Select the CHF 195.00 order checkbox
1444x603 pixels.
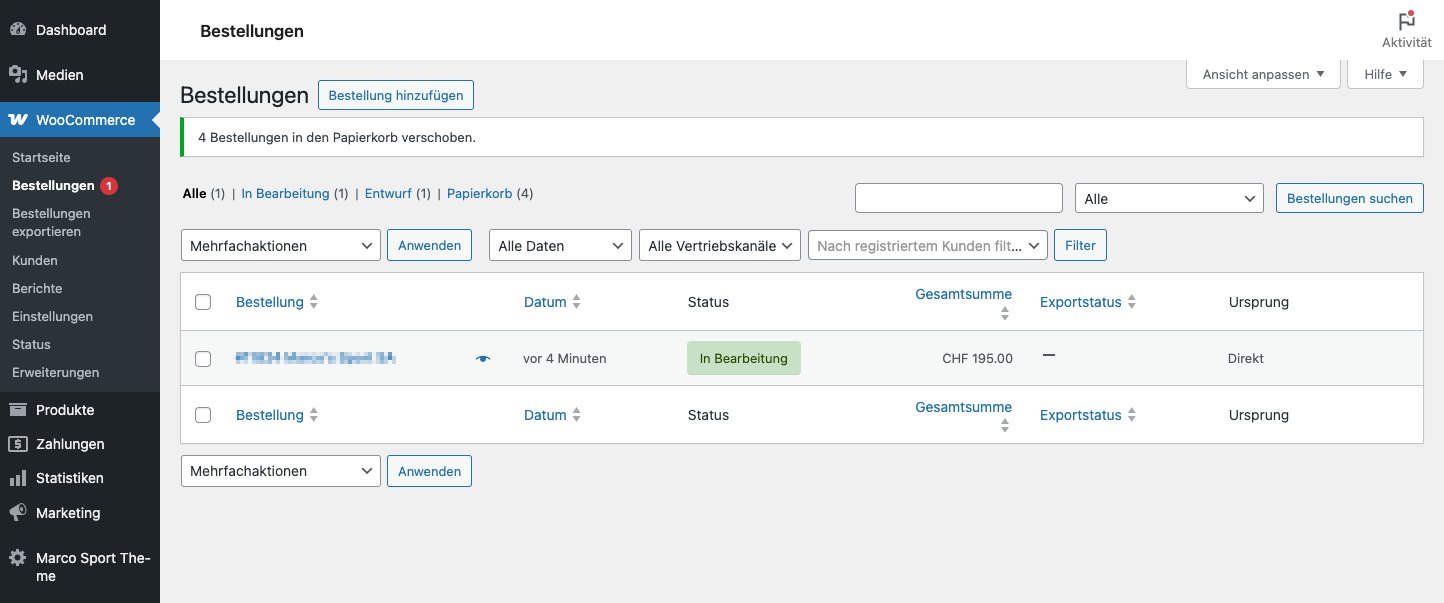(x=203, y=359)
